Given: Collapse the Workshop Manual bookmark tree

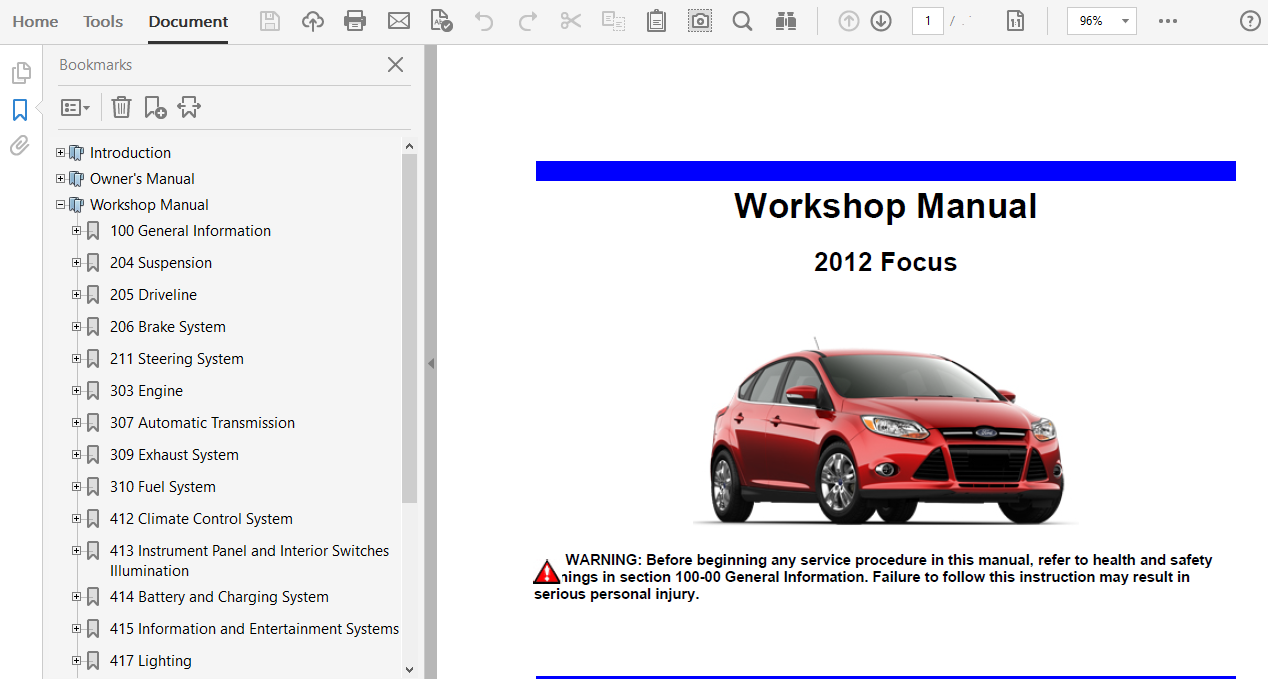Looking at the screenshot, I should coord(61,205).
